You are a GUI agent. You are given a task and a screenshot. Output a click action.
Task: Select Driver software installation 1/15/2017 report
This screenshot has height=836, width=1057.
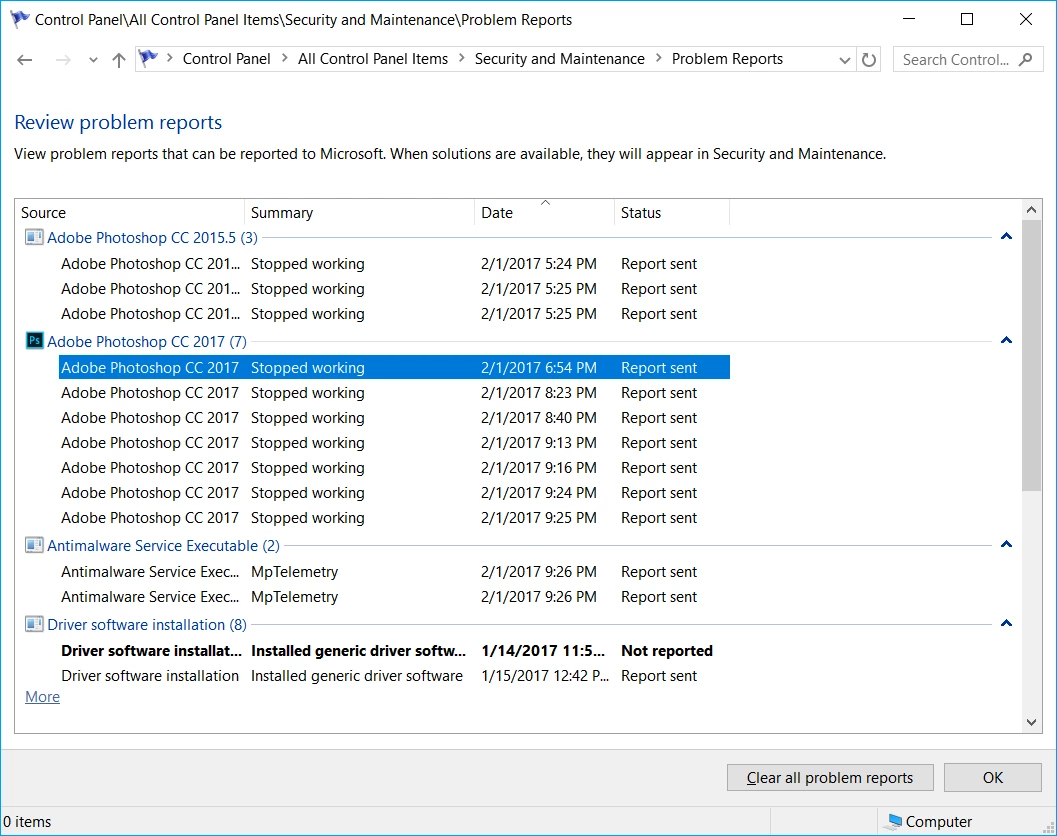[394, 676]
